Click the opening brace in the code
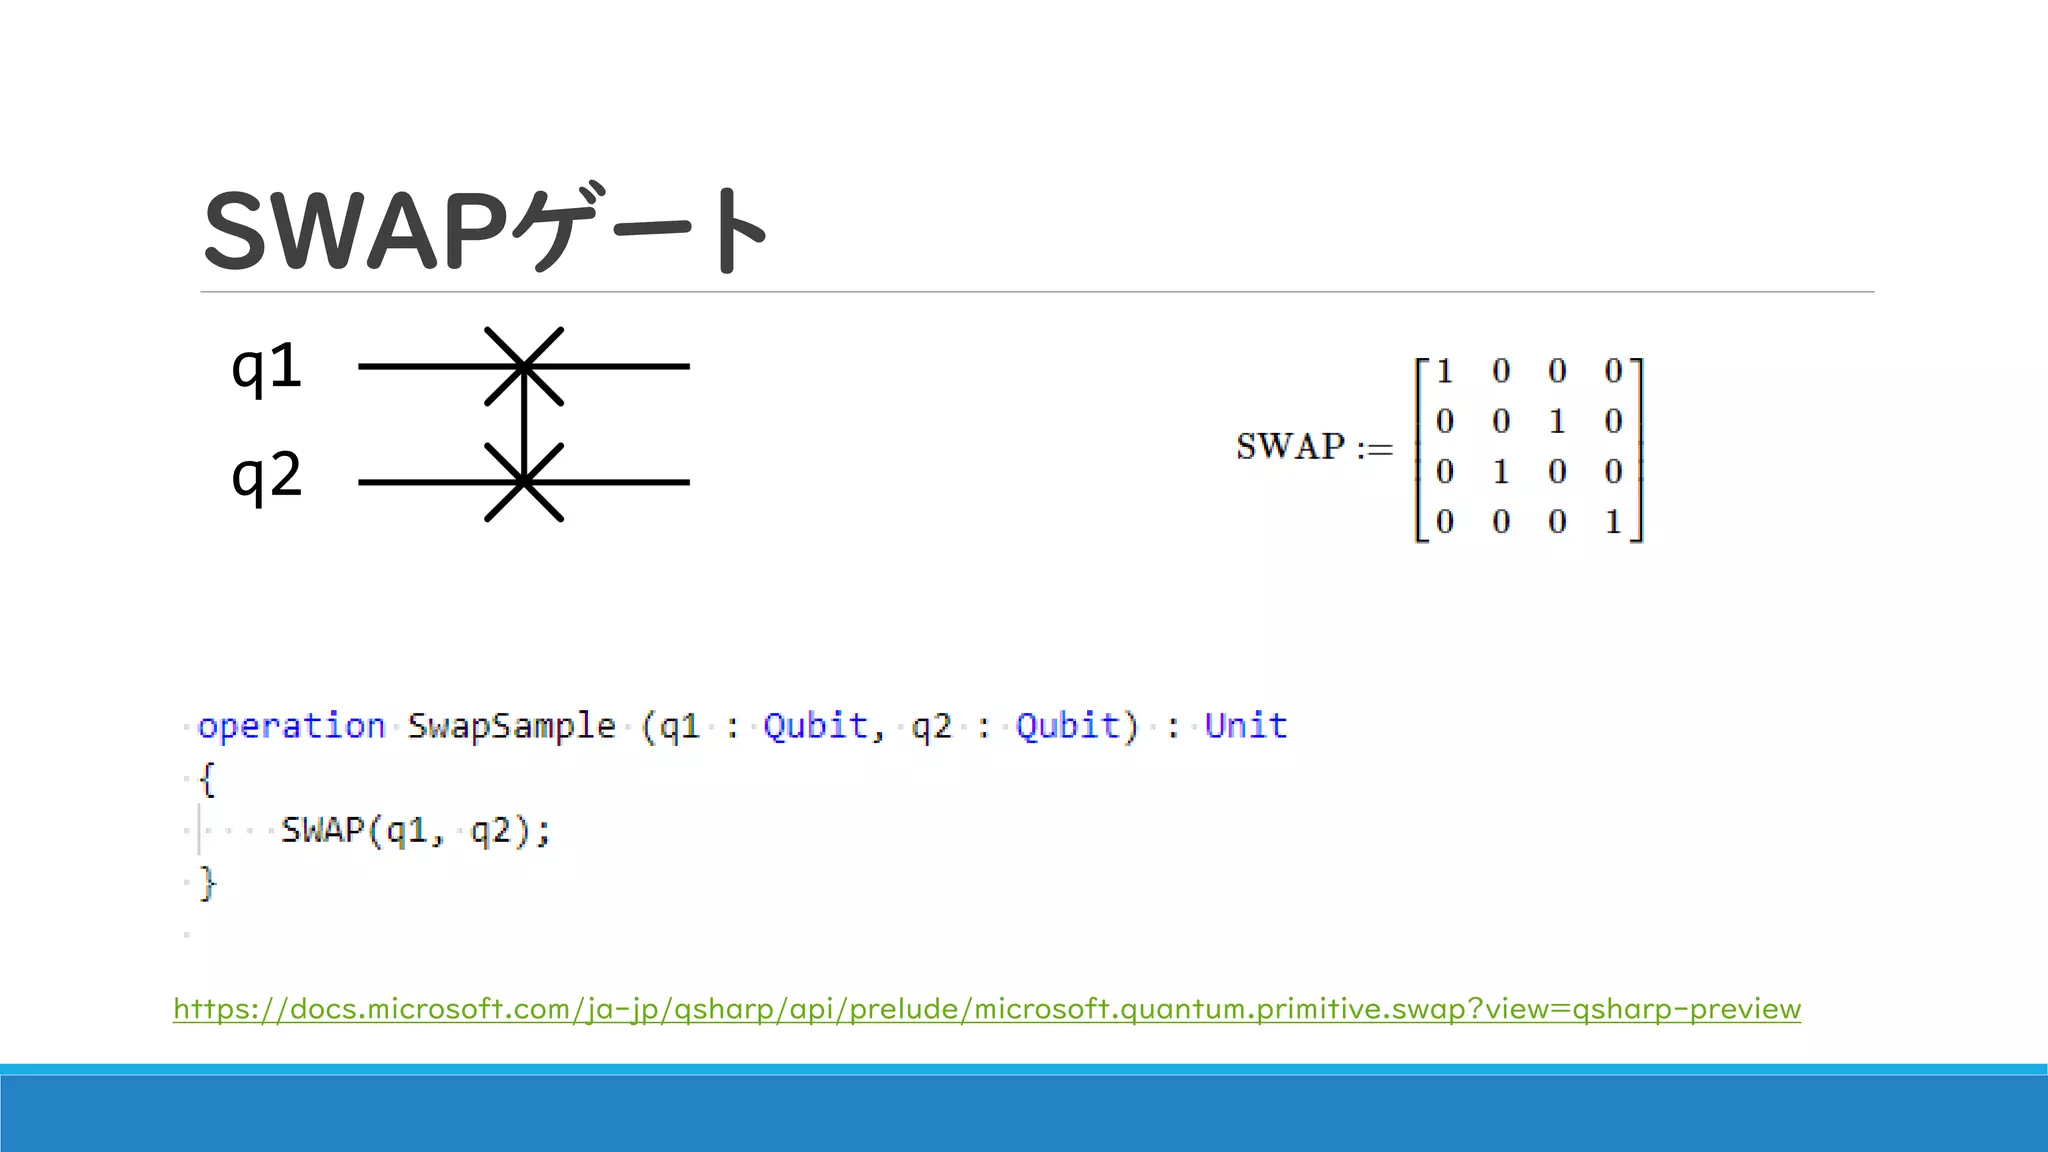Image resolution: width=2048 pixels, height=1152 pixels. pos(207,779)
